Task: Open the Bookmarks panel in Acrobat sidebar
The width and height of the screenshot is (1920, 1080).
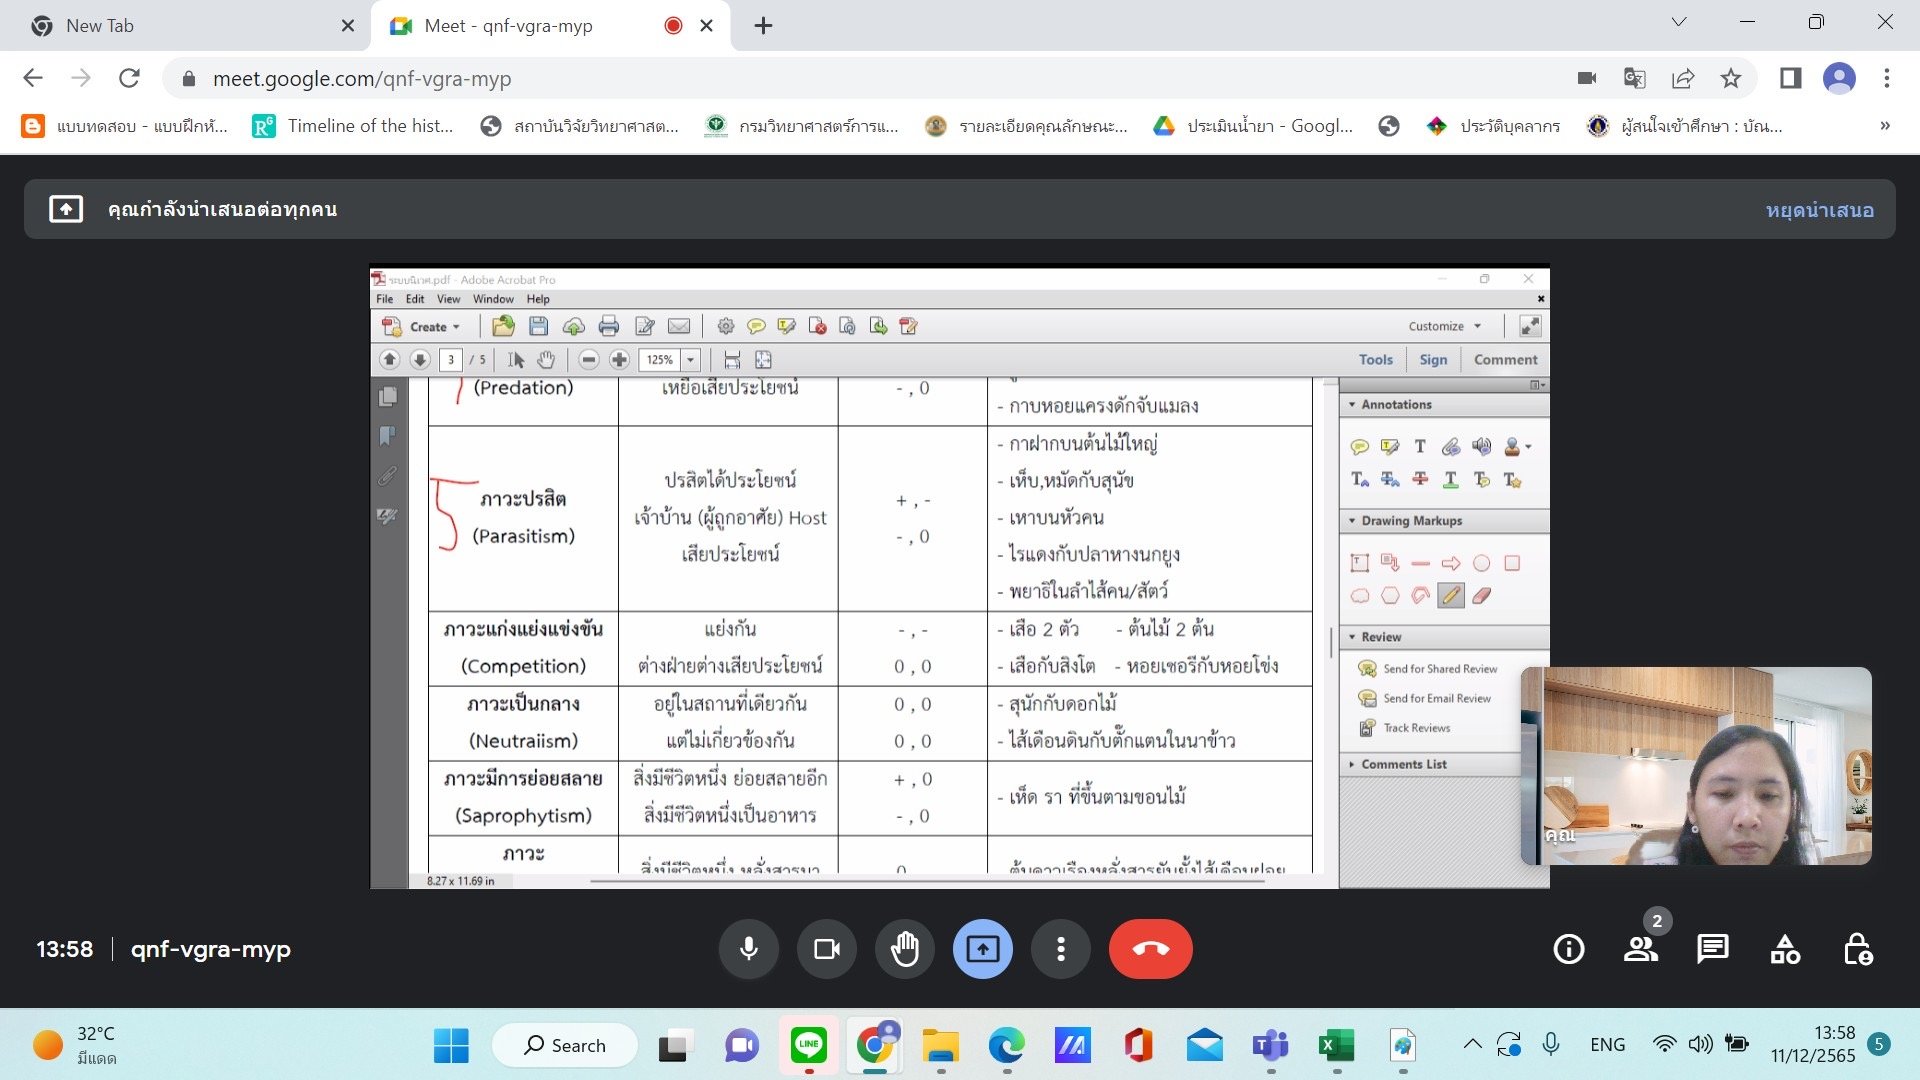Action: 388,436
